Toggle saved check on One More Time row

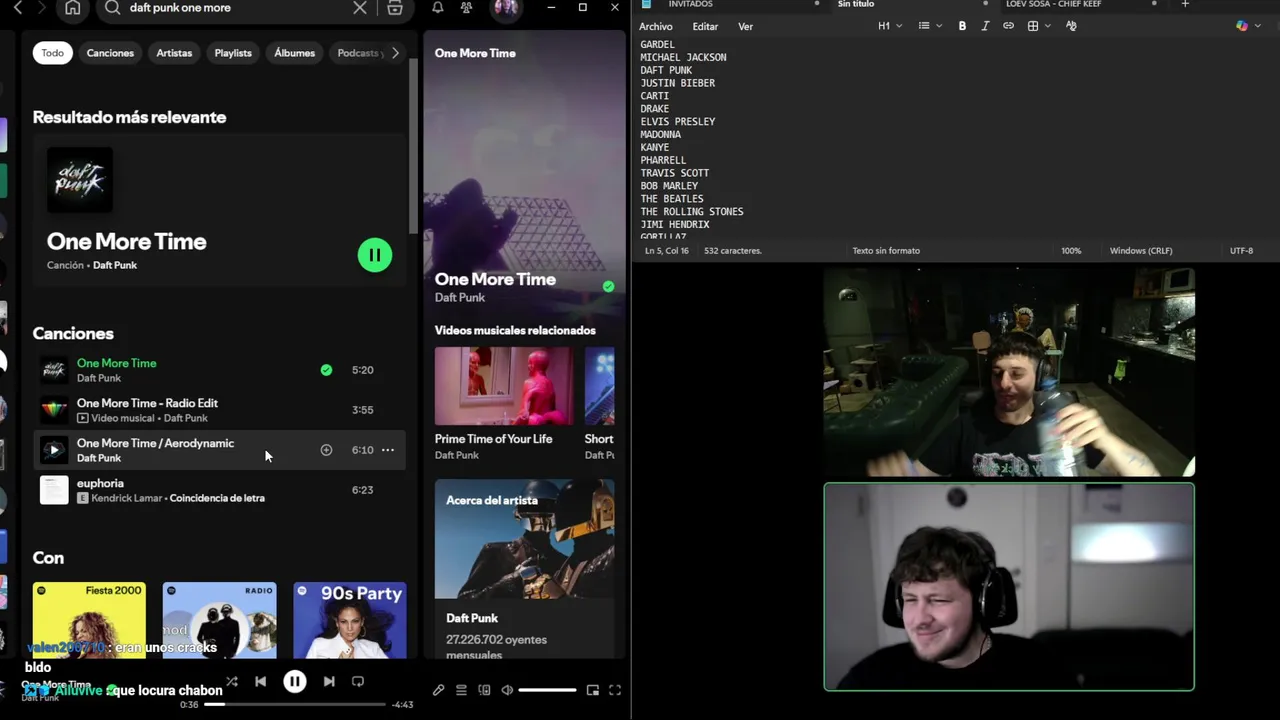pyautogui.click(x=326, y=370)
